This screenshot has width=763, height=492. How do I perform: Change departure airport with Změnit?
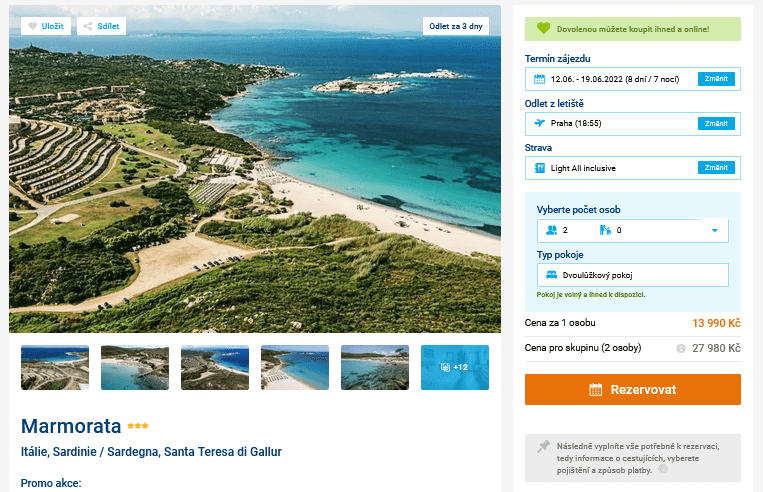[716, 123]
